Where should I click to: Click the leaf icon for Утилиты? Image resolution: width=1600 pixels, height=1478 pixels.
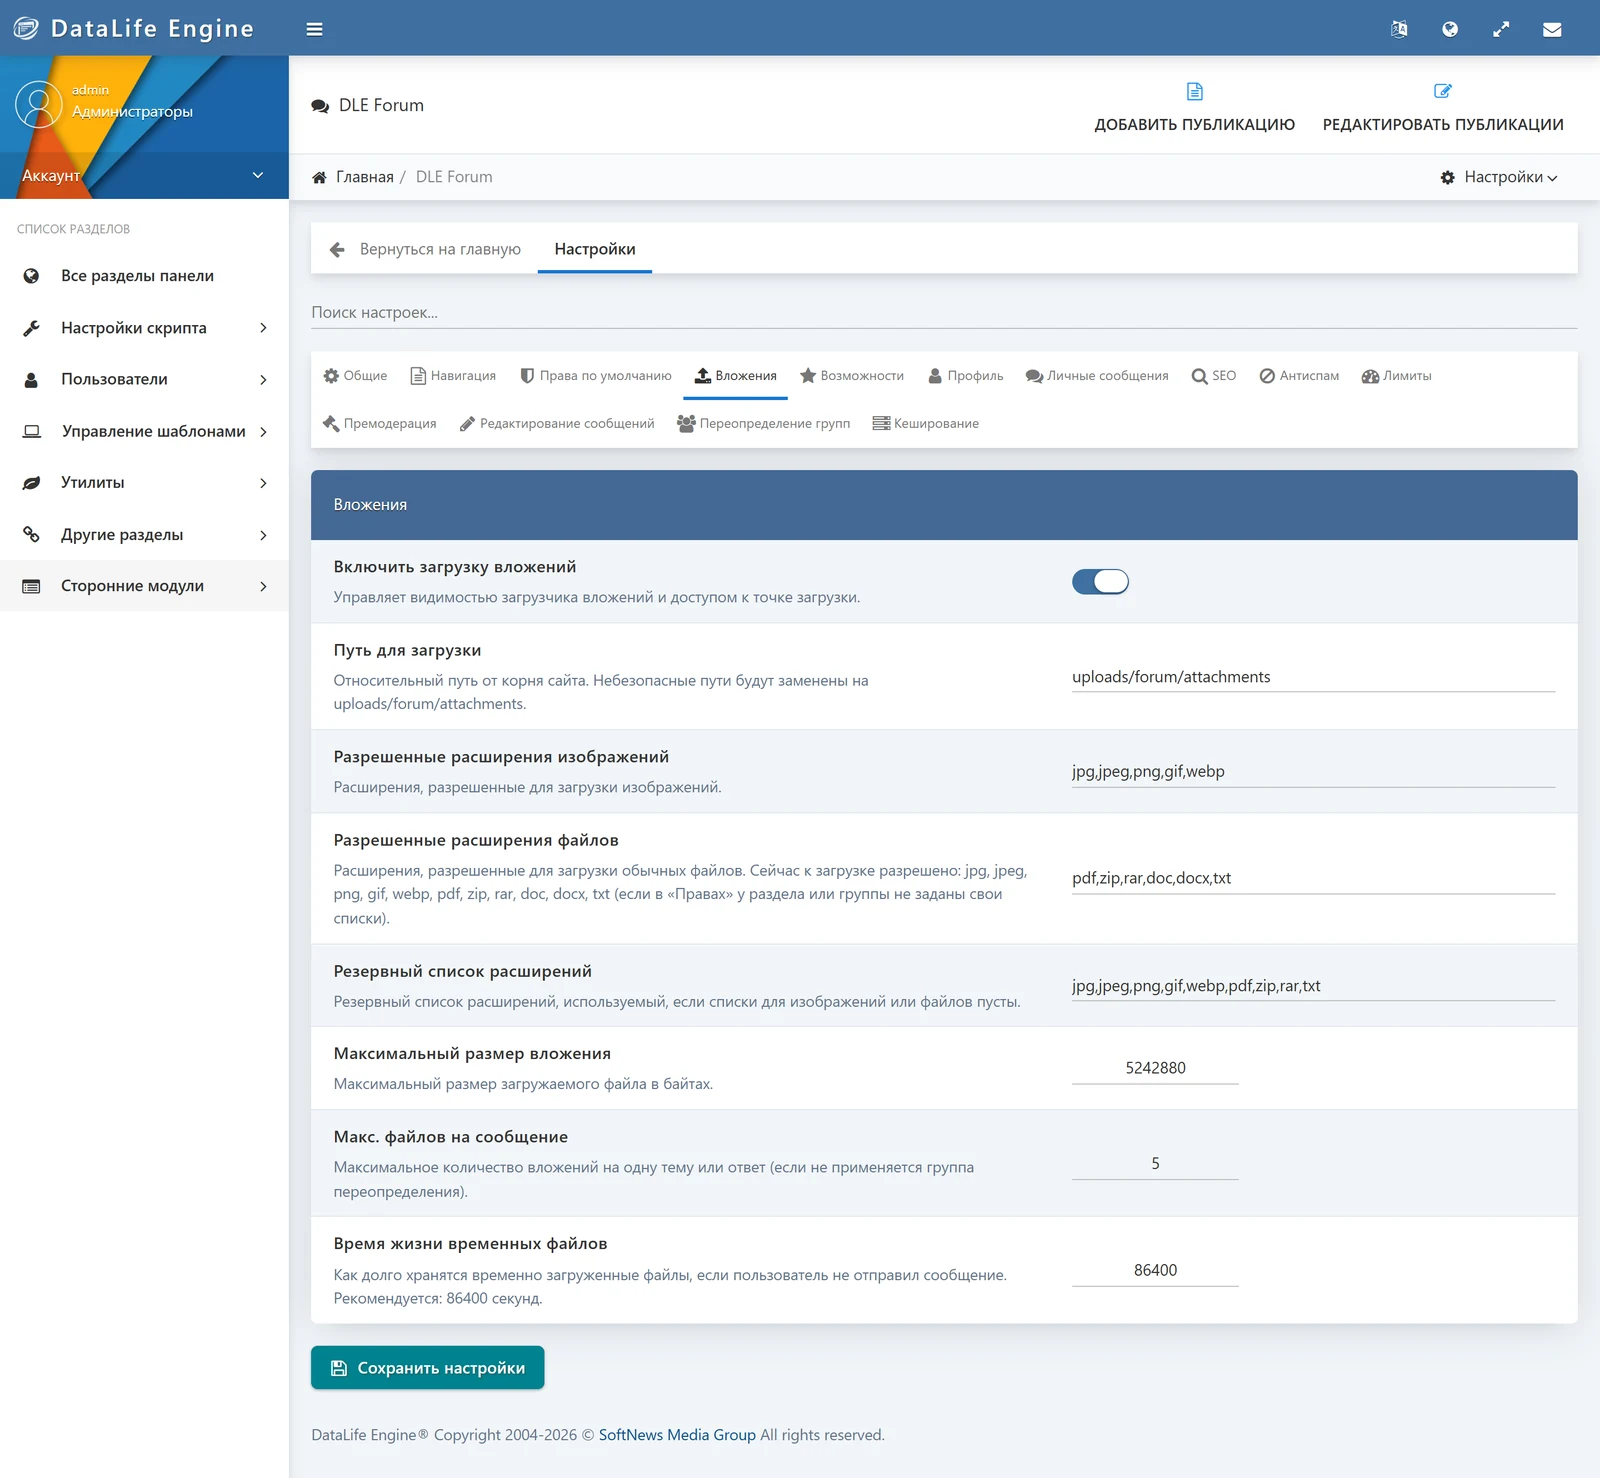coord(31,483)
